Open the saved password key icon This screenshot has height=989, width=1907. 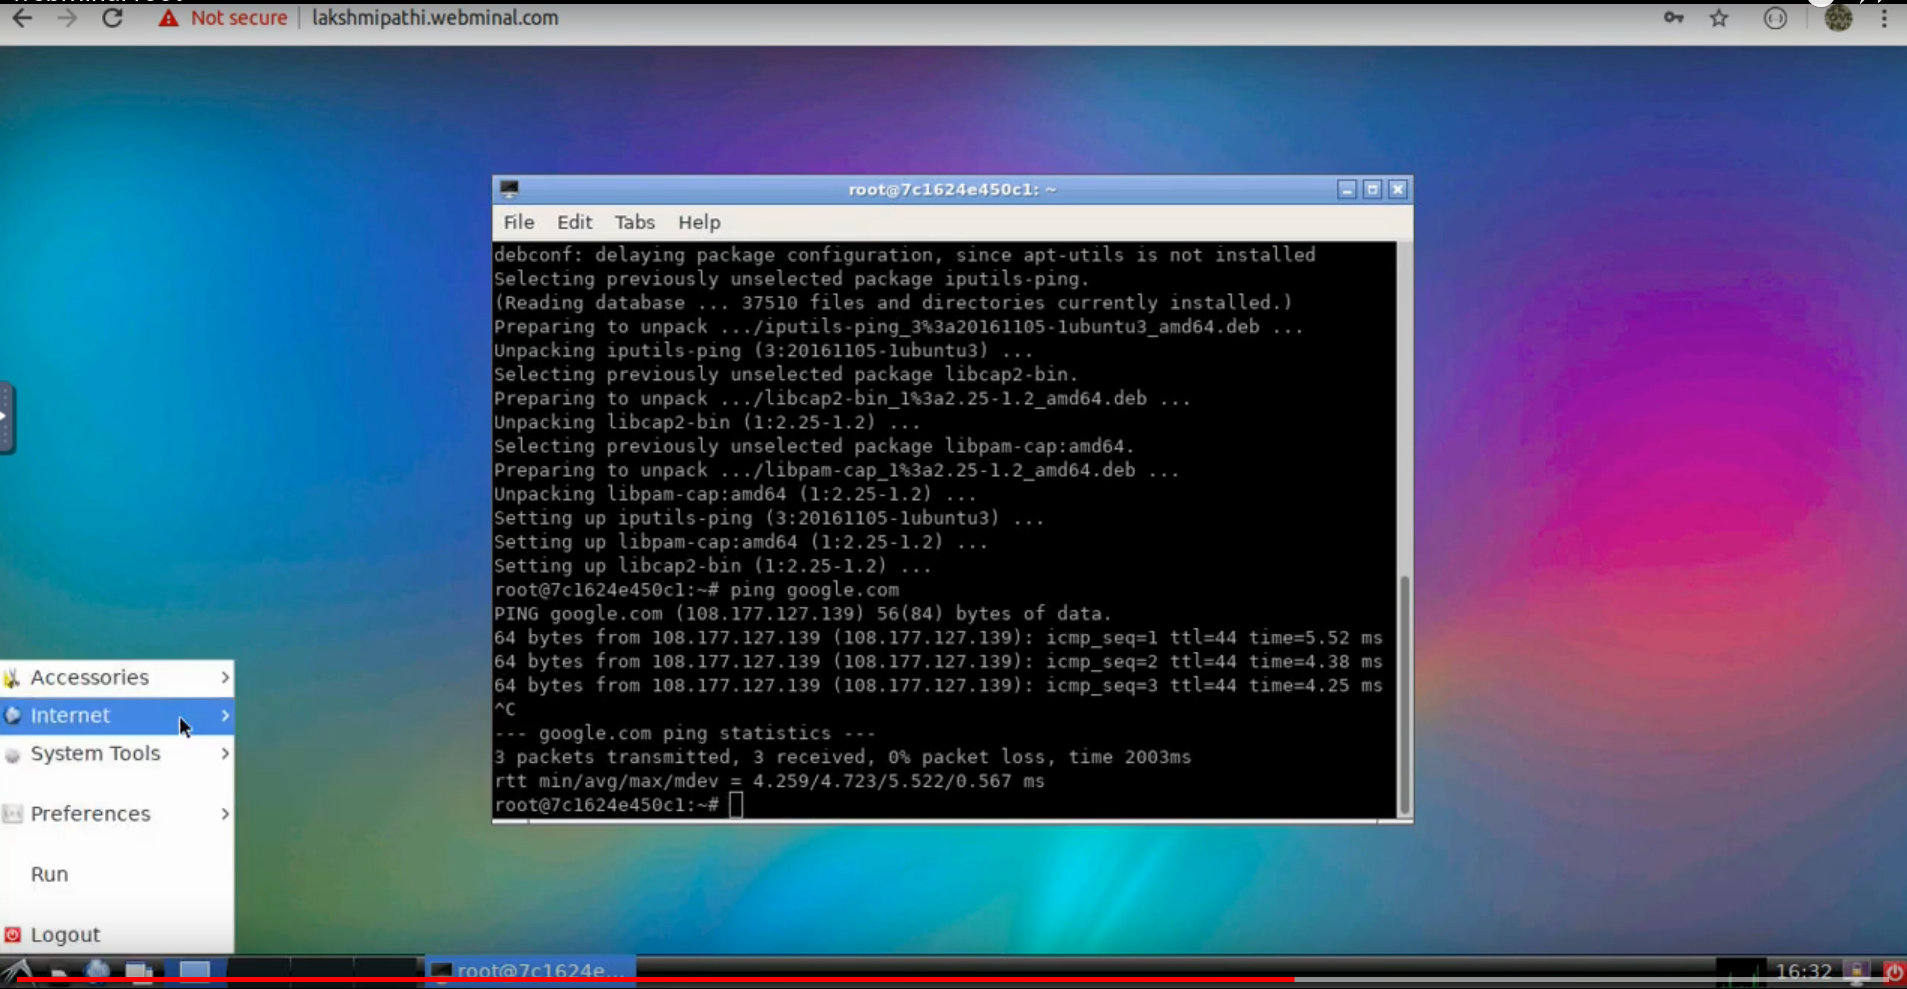point(1673,18)
